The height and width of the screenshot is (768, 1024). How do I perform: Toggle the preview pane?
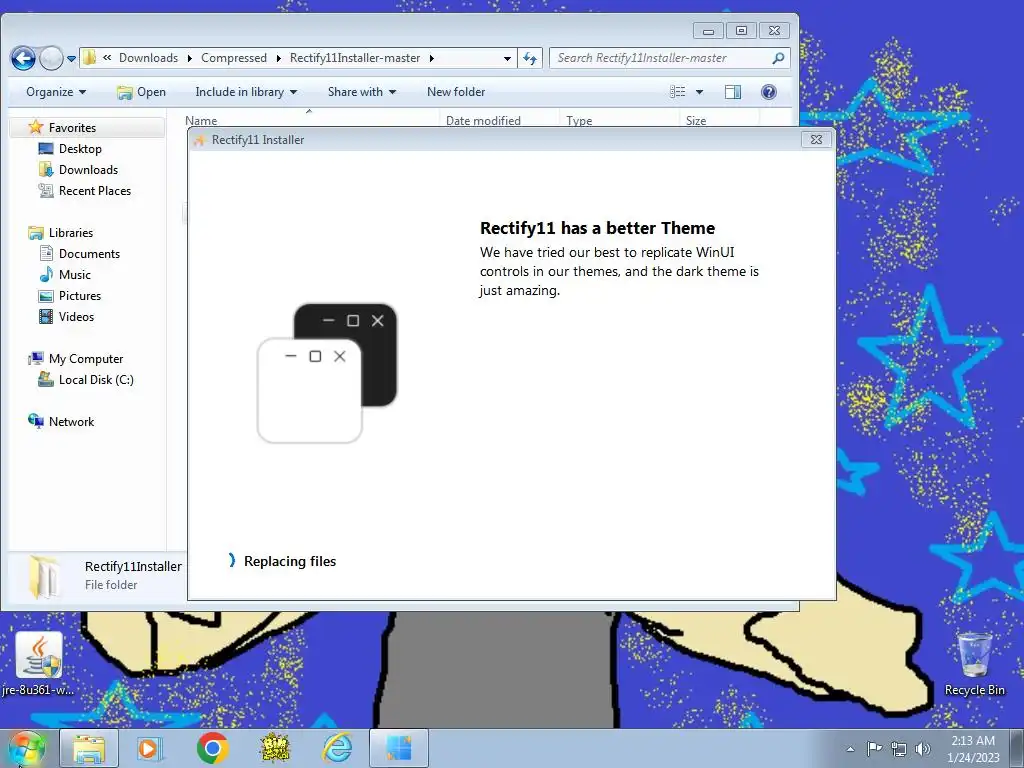pos(733,92)
